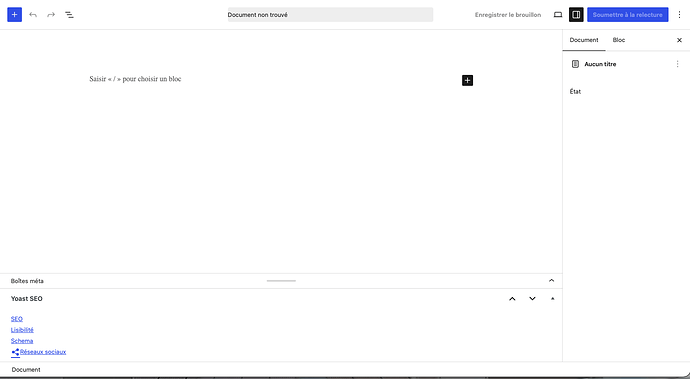Click the État label in sidebar
The height and width of the screenshot is (379, 690).
pyautogui.click(x=575, y=92)
